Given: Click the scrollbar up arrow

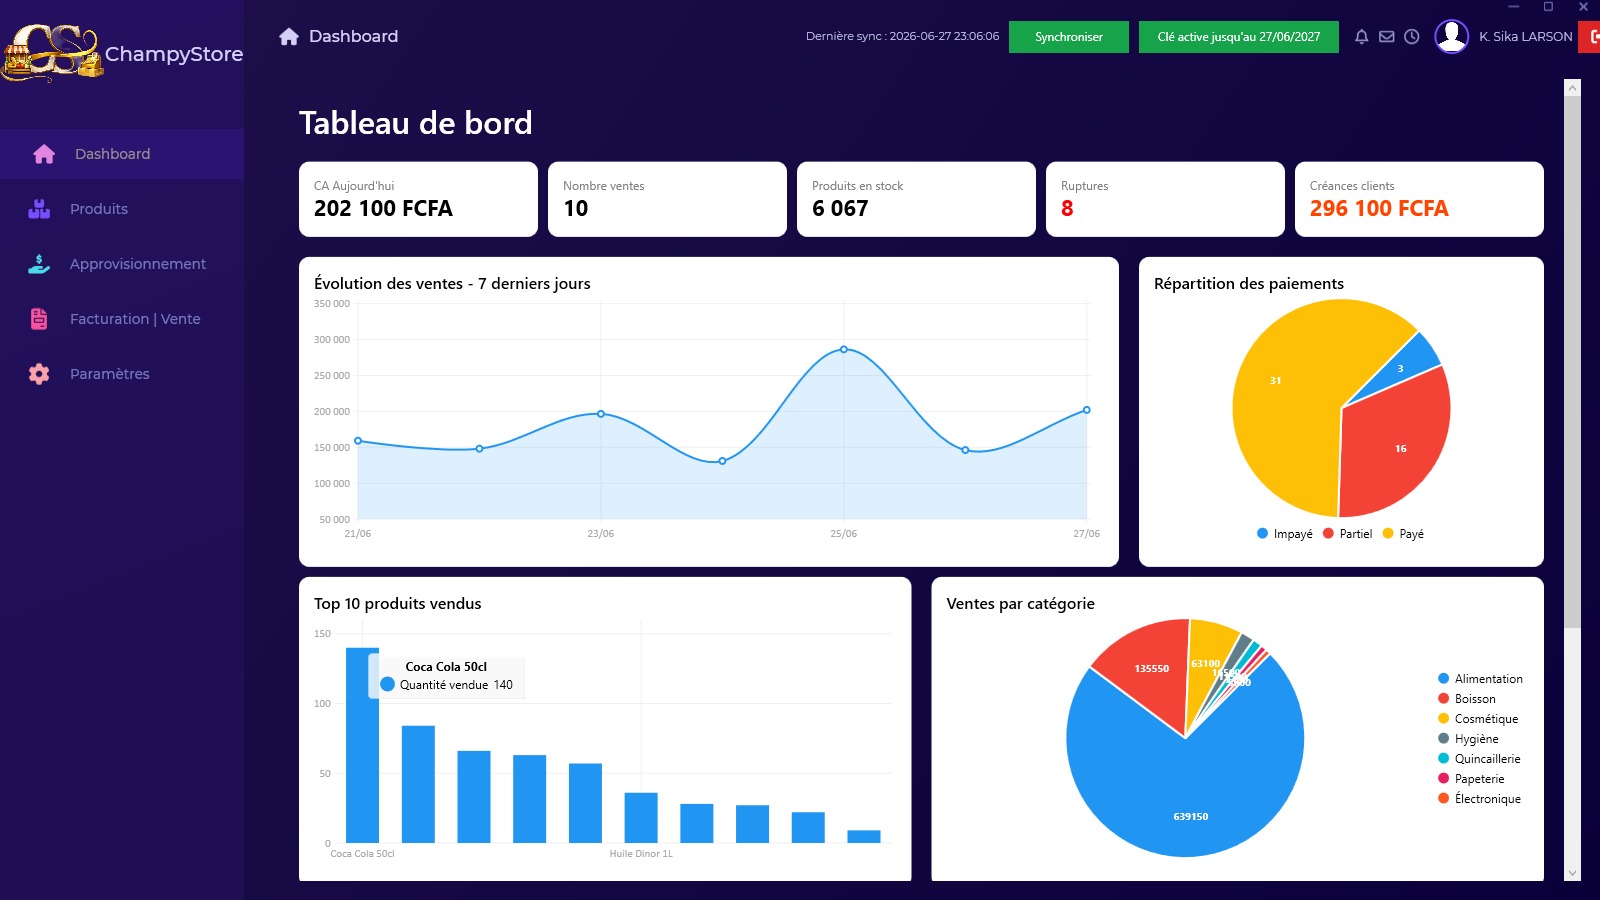Looking at the screenshot, I should coord(1572,88).
